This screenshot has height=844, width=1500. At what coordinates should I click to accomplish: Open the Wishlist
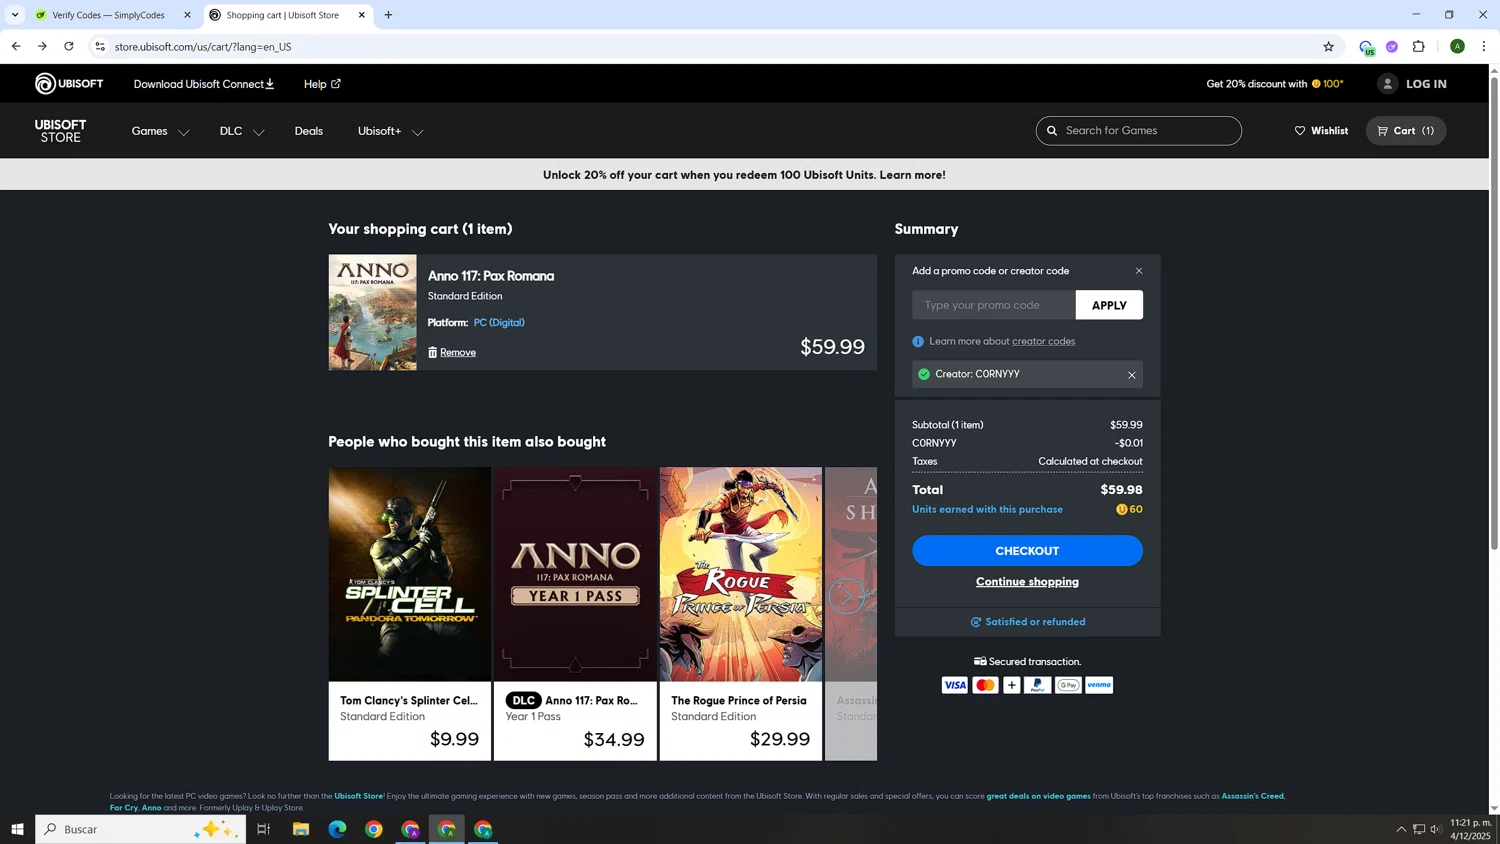(1321, 131)
